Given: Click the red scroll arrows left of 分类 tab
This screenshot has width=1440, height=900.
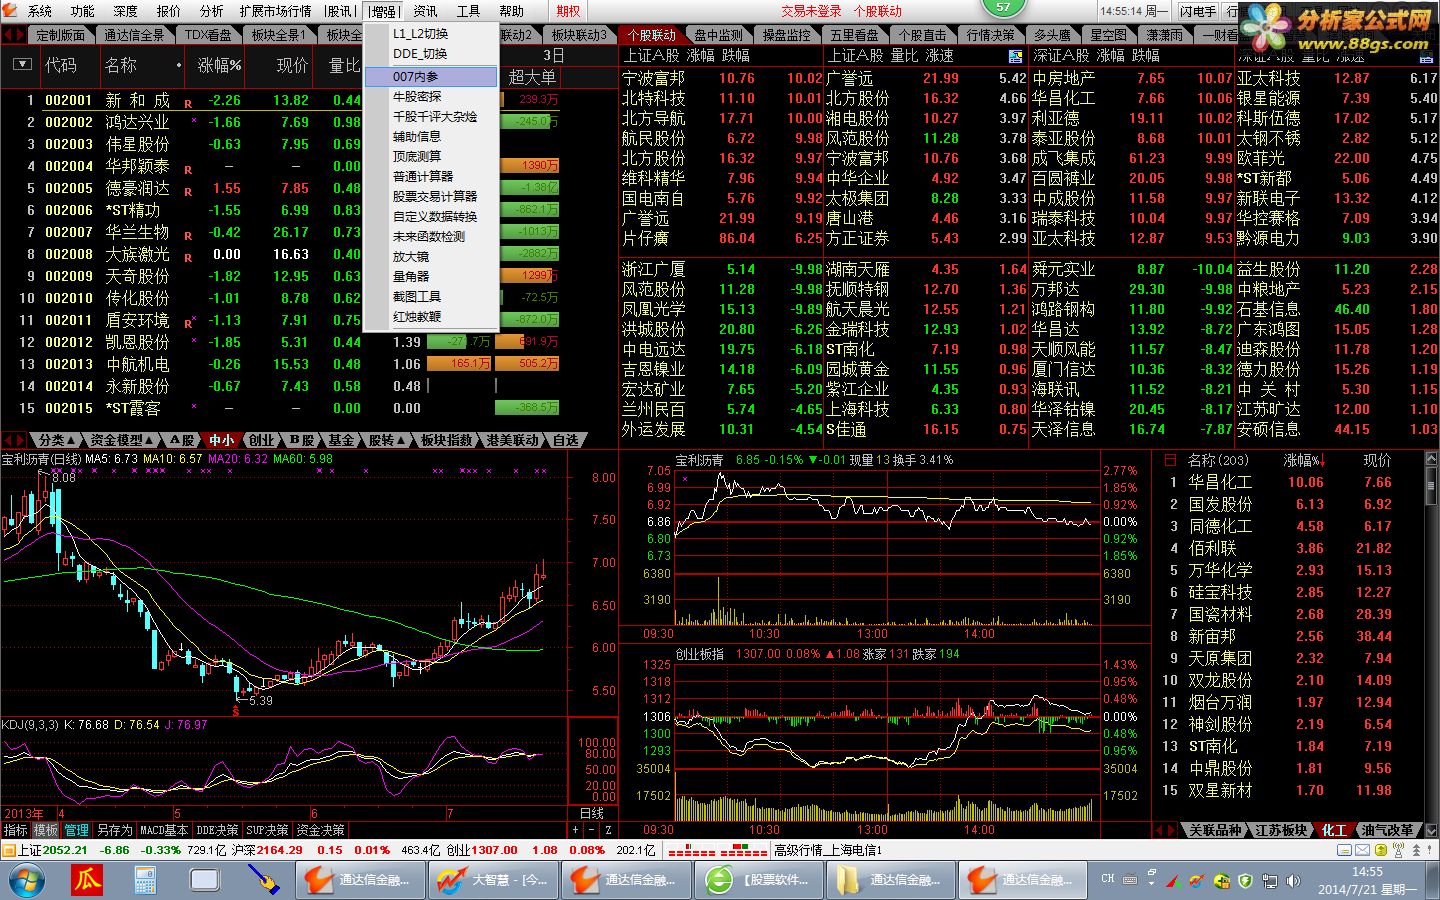Looking at the screenshot, I should [x=14, y=440].
